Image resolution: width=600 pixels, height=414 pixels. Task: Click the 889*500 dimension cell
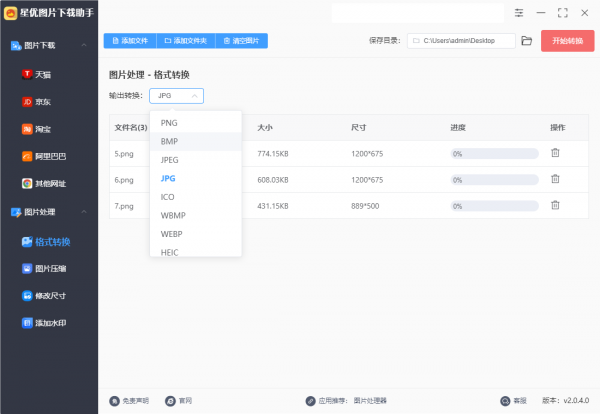point(365,206)
